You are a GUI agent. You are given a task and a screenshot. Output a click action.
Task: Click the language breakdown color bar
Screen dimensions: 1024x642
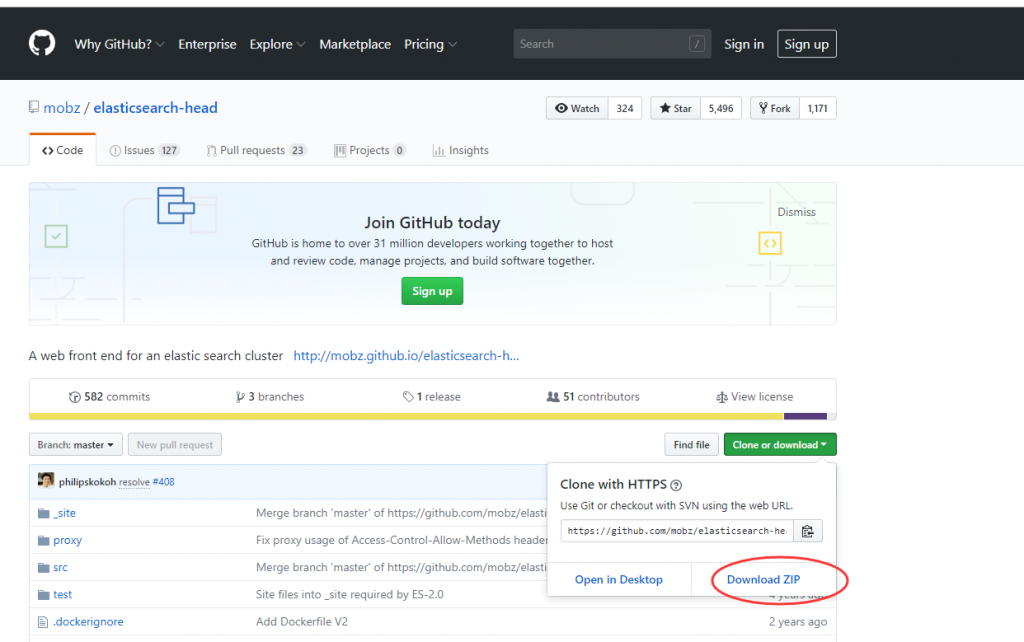[432, 416]
